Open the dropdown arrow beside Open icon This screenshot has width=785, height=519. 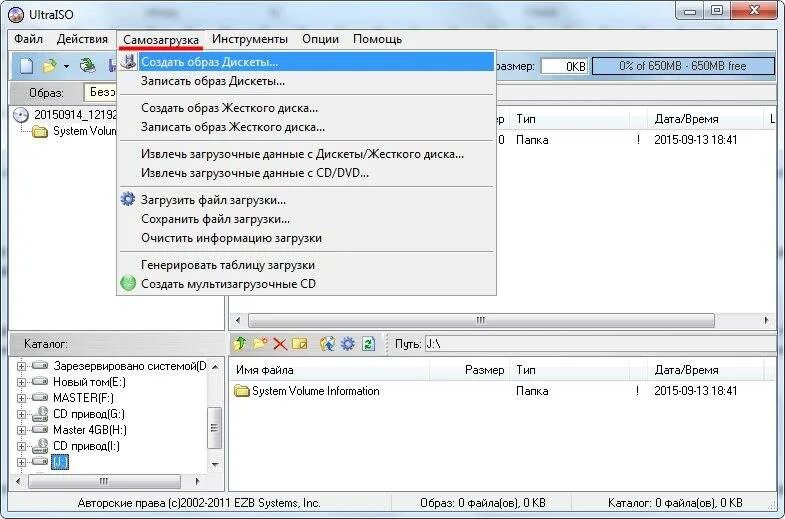click(x=66, y=66)
